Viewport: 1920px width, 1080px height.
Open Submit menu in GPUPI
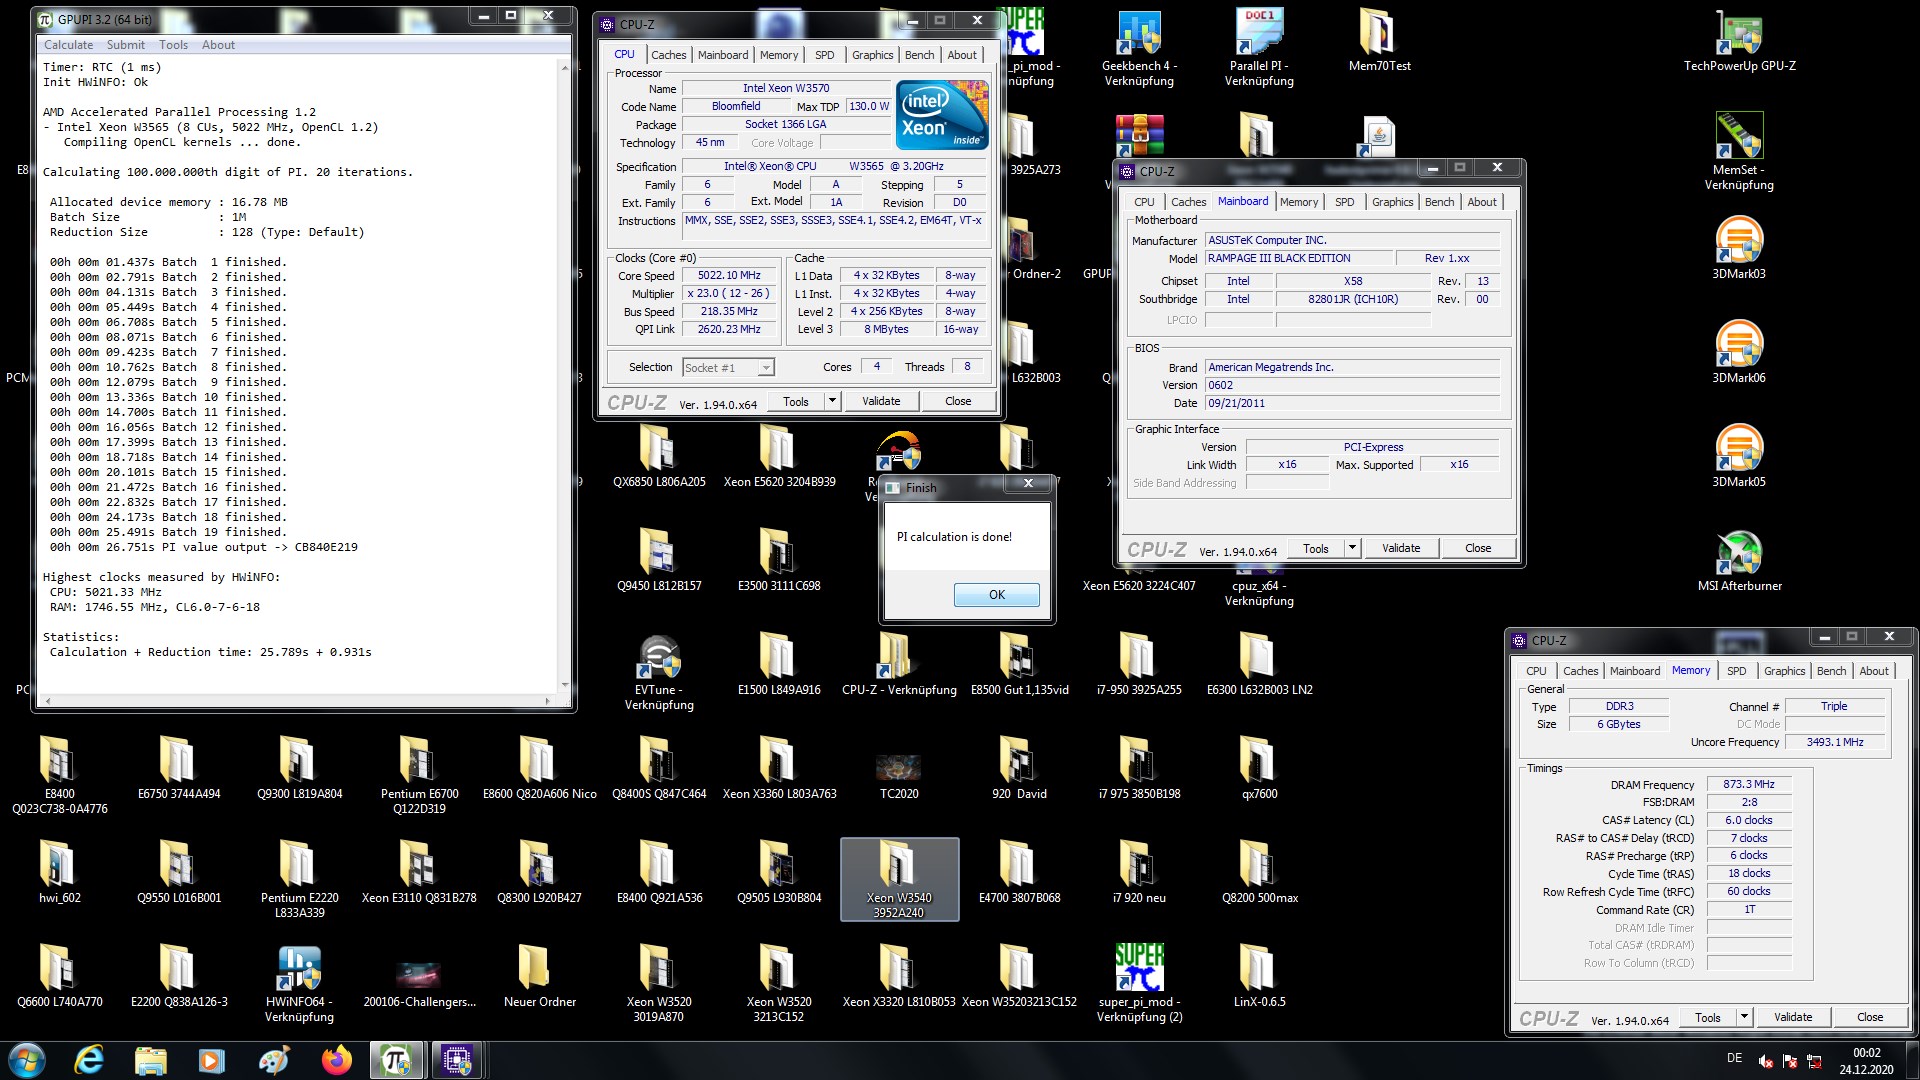[125, 45]
